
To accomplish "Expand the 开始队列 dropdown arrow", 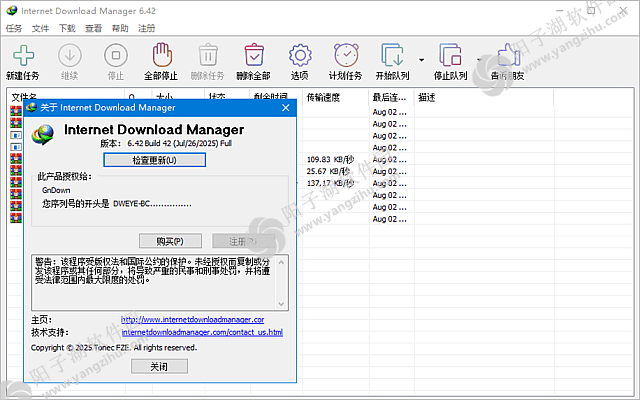I will pos(422,60).
